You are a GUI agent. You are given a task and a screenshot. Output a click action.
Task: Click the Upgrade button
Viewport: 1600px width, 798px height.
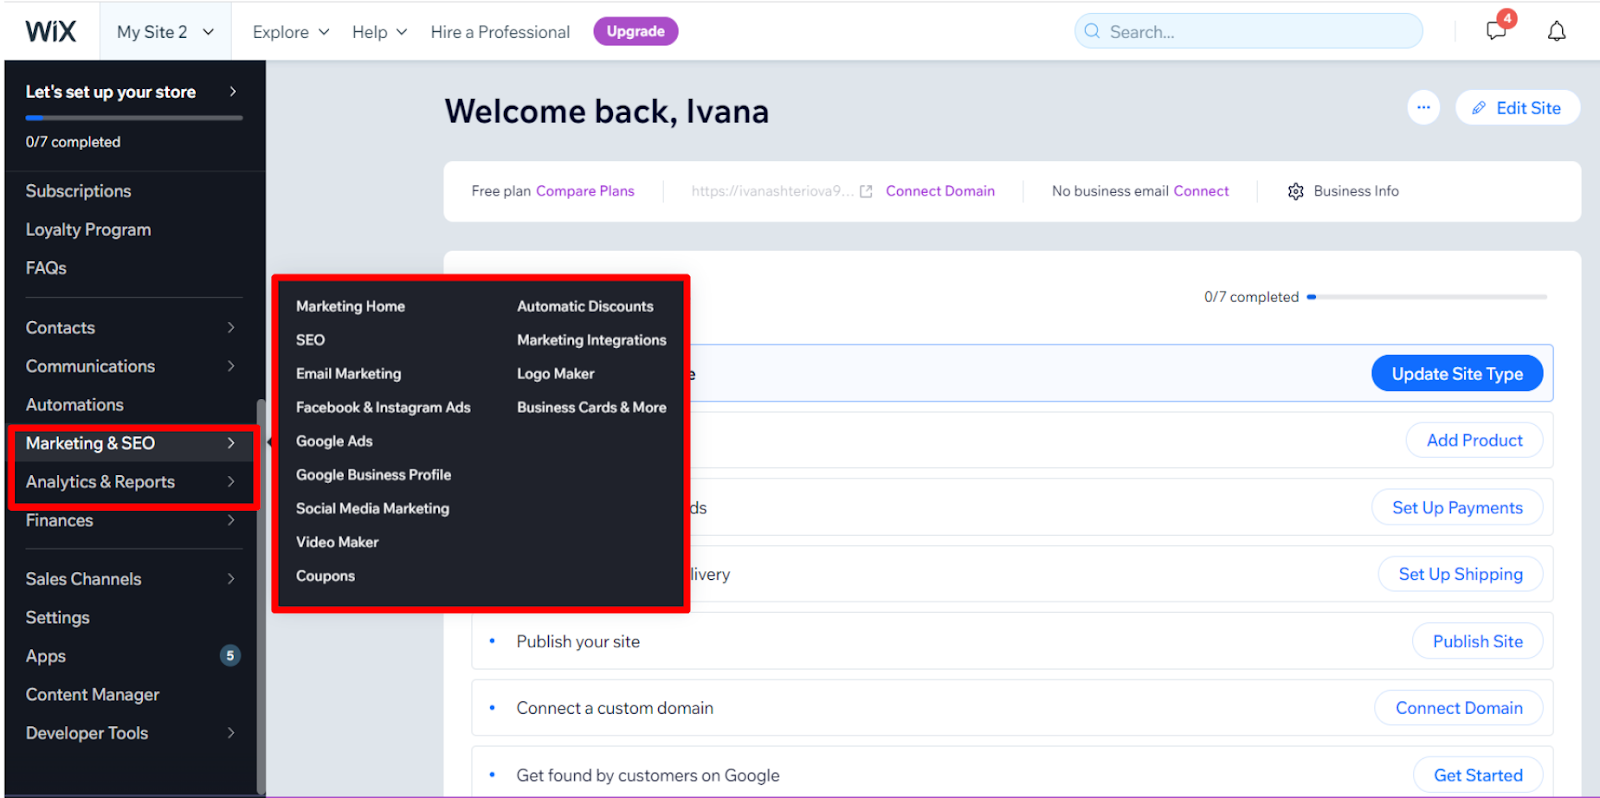(x=636, y=32)
